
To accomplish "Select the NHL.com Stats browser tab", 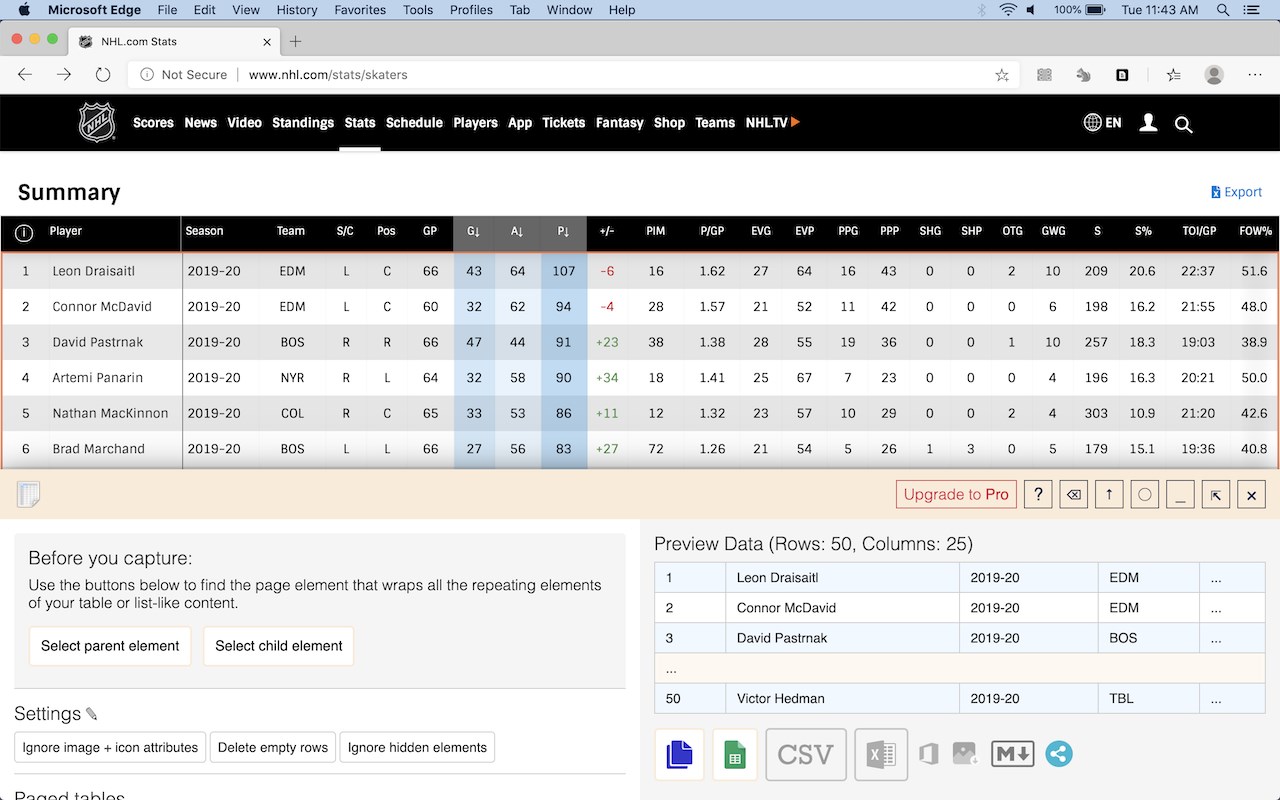I will pos(175,41).
